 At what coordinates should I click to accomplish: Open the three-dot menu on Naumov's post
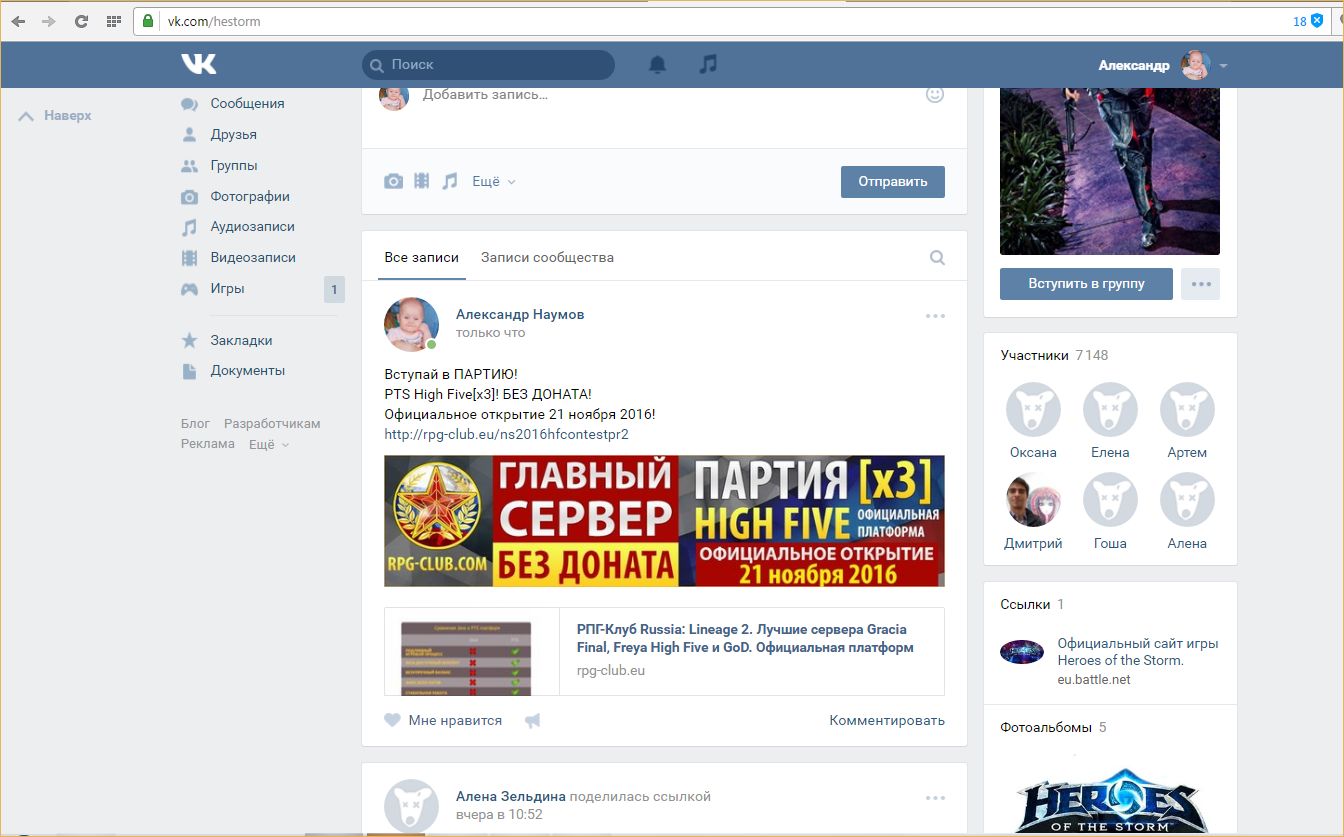coord(935,316)
